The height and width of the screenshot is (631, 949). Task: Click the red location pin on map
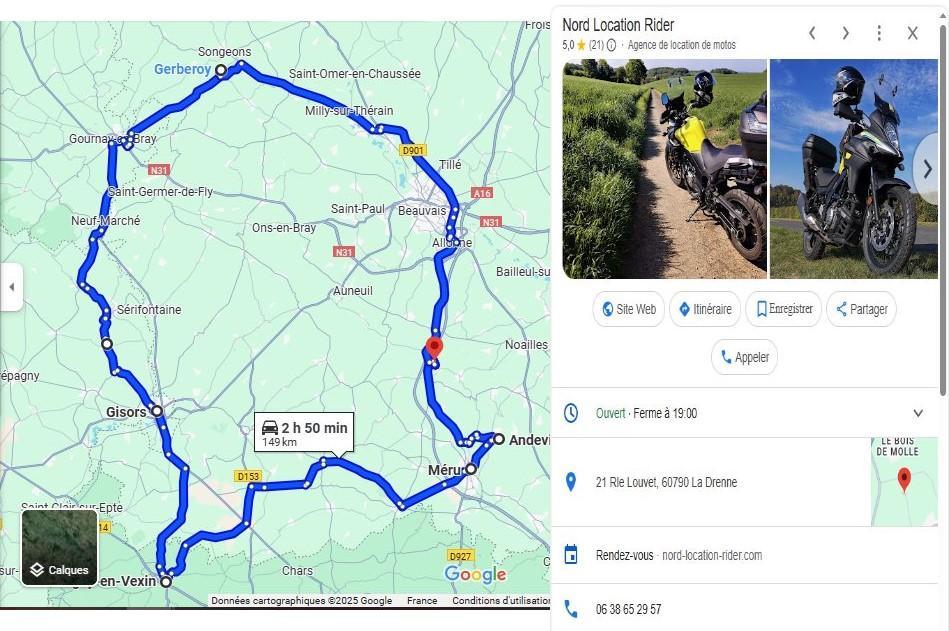(x=434, y=348)
